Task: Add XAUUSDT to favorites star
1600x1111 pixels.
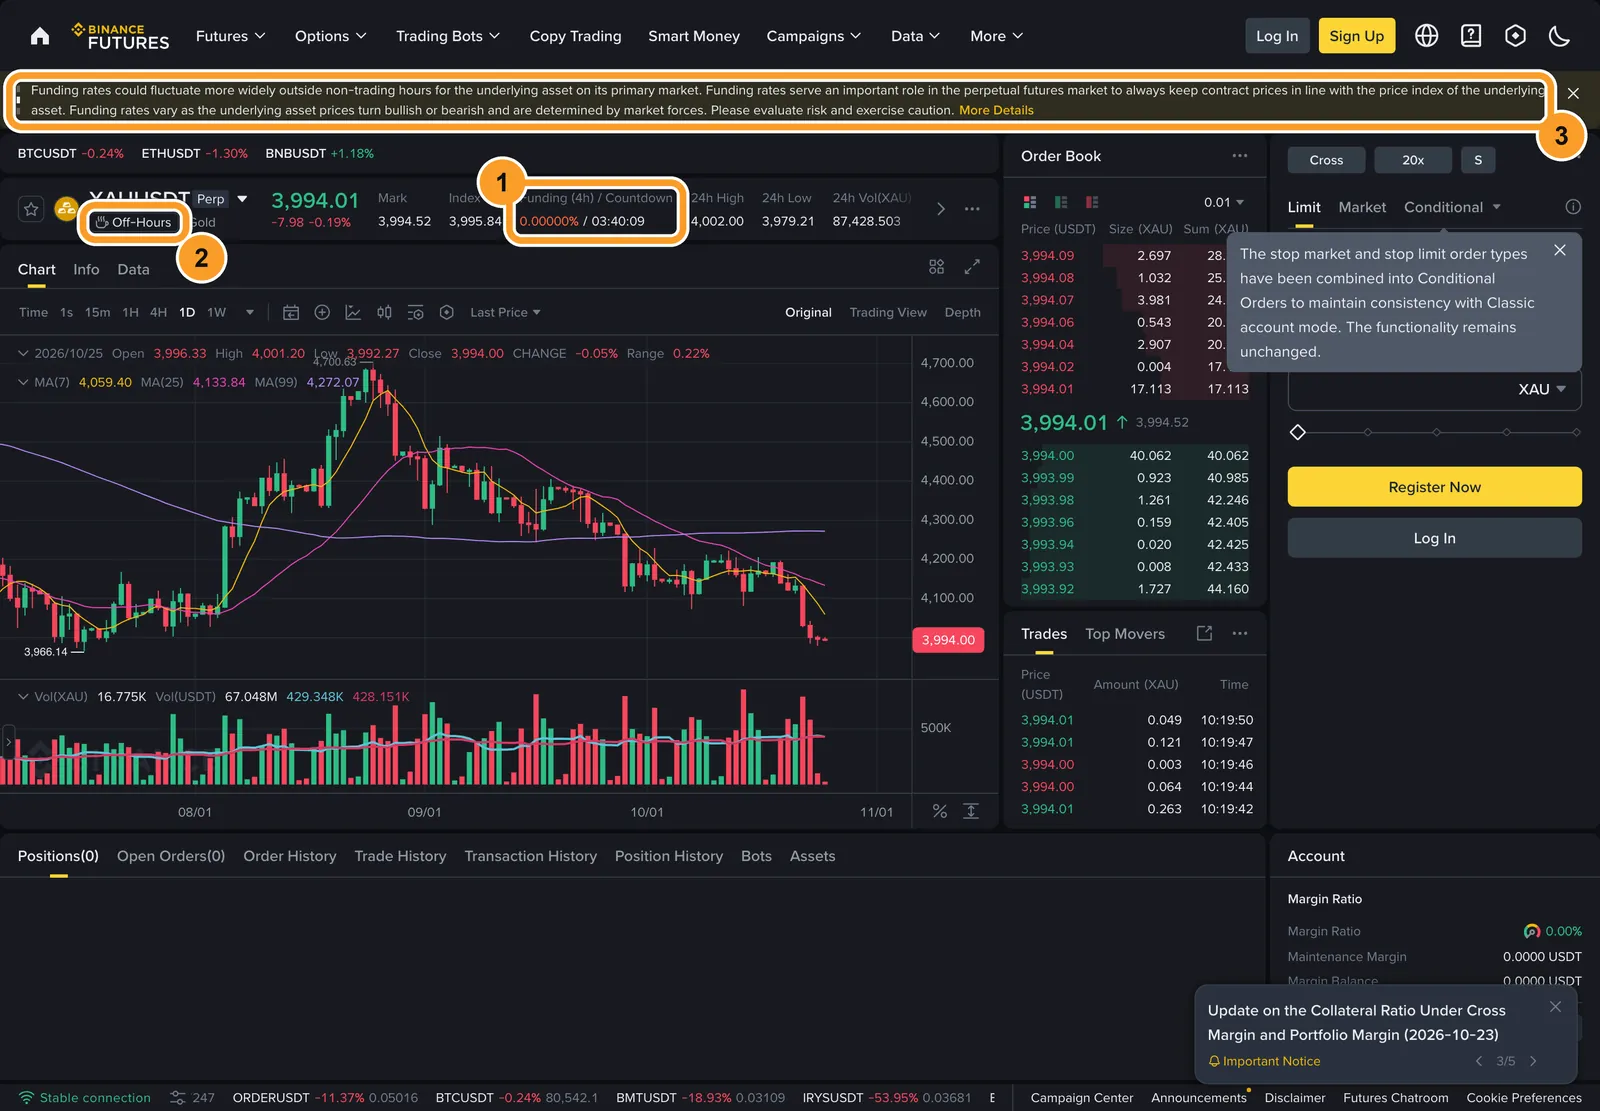Action: coord(31,209)
